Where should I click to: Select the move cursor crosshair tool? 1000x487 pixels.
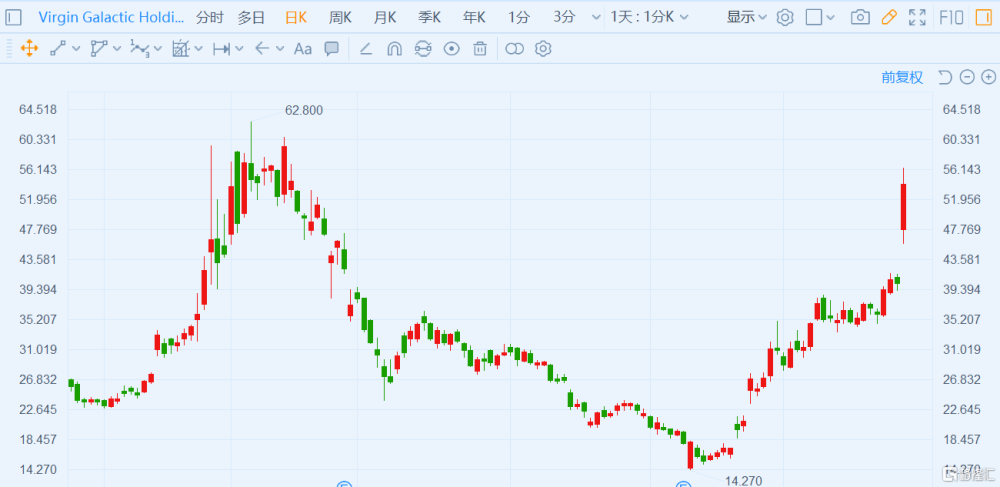[29, 48]
